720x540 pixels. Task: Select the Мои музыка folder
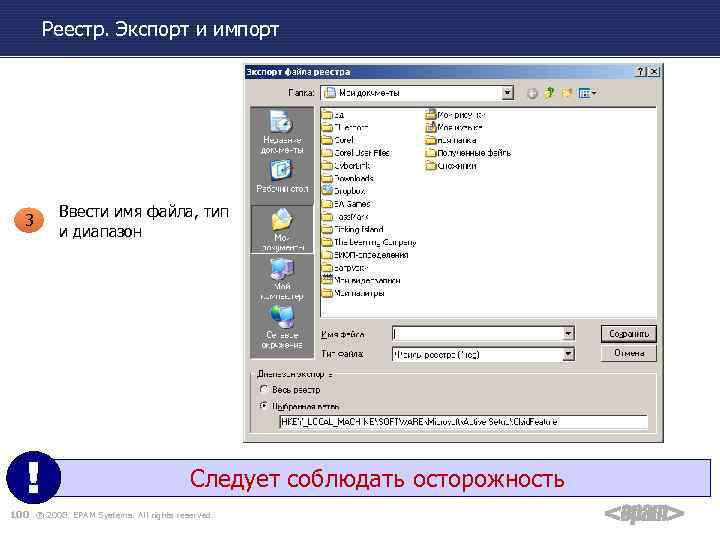pos(454,127)
